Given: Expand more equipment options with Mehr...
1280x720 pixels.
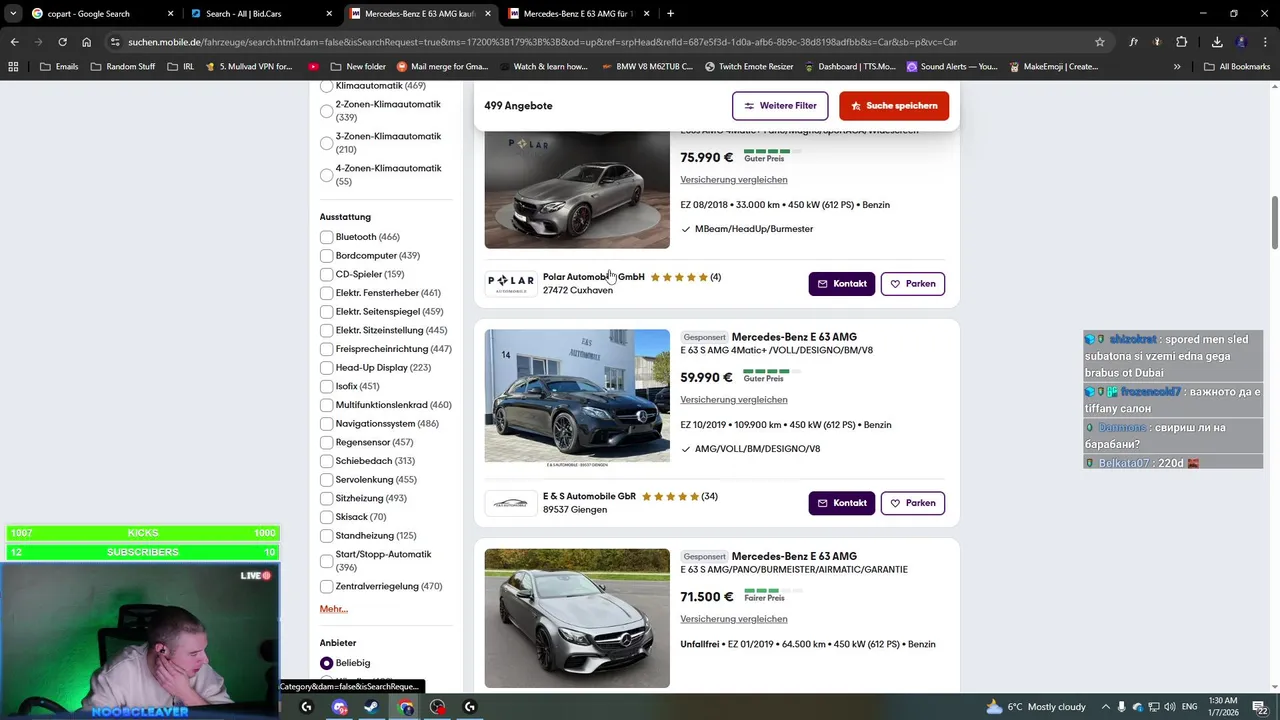Looking at the screenshot, I should coord(334,609).
